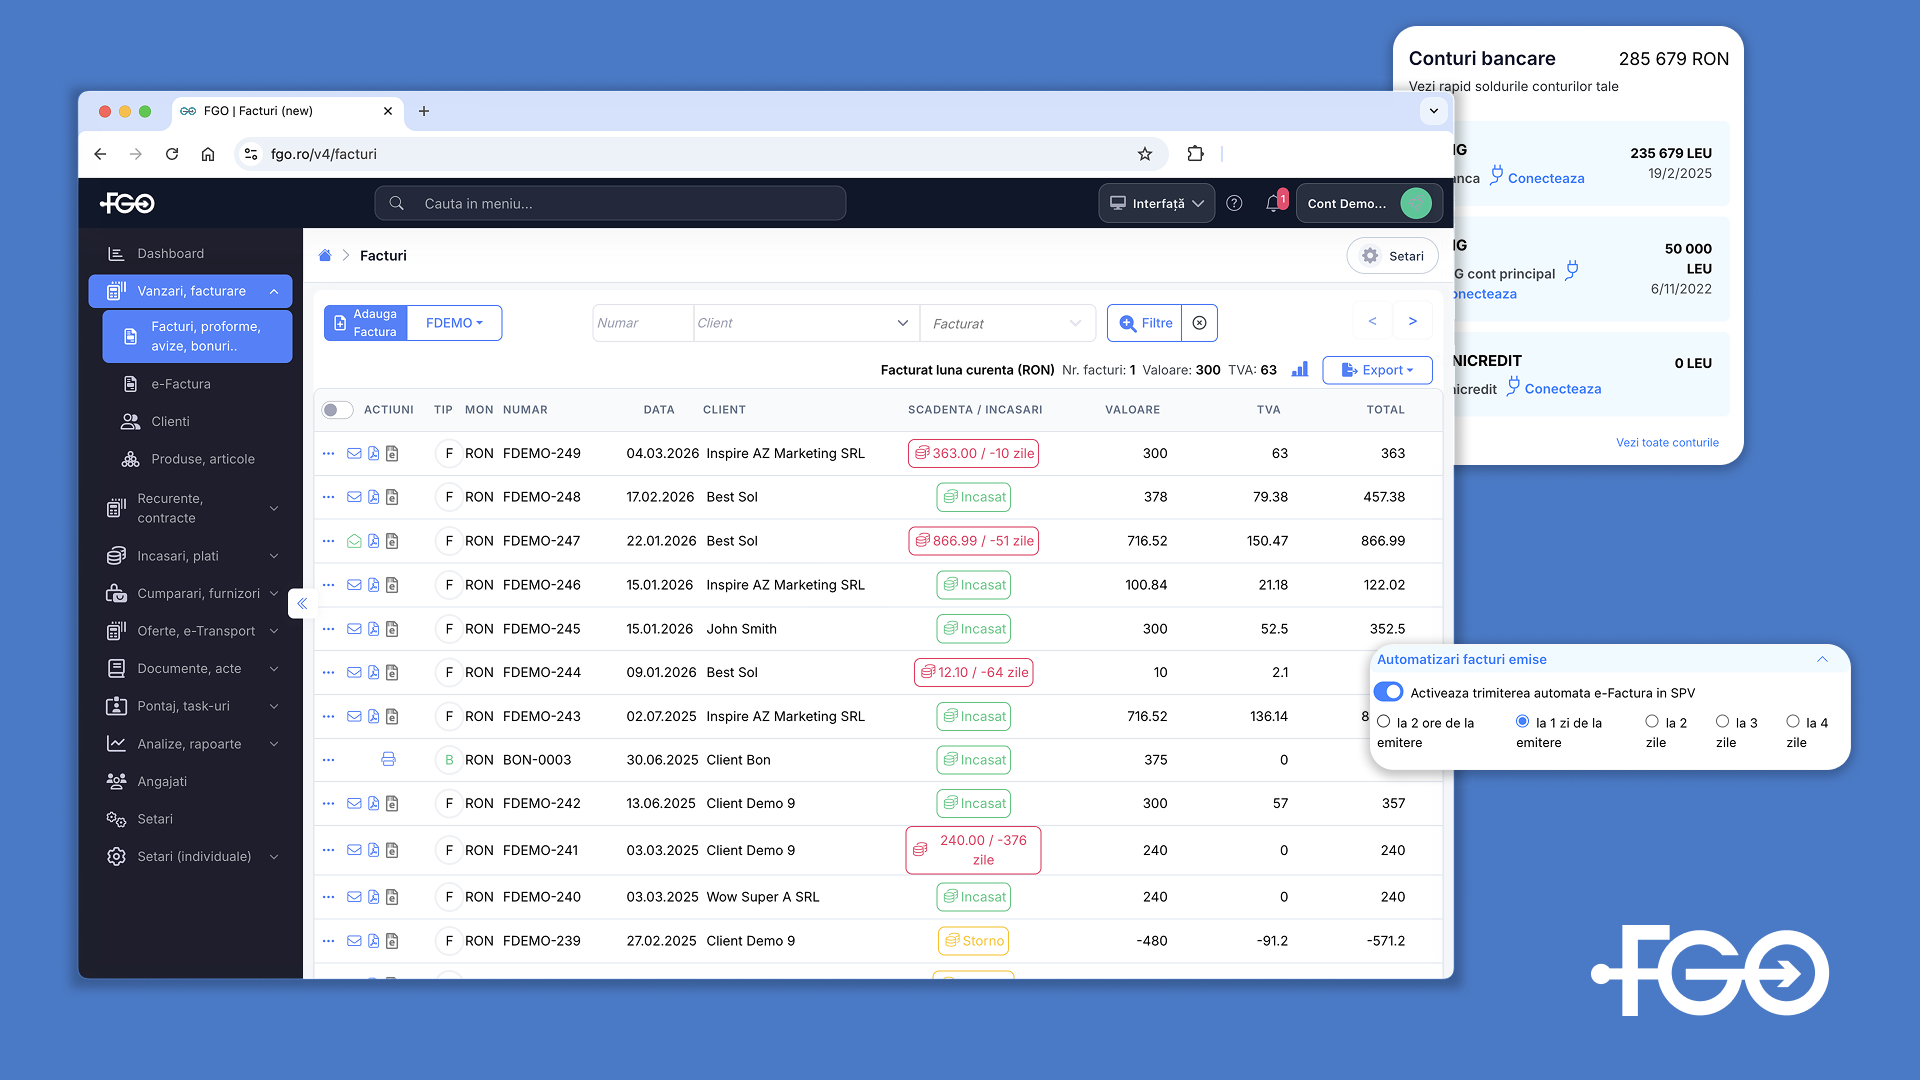Click the Adauga Factura button
The width and height of the screenshot is (1920, 1080).
366,323
